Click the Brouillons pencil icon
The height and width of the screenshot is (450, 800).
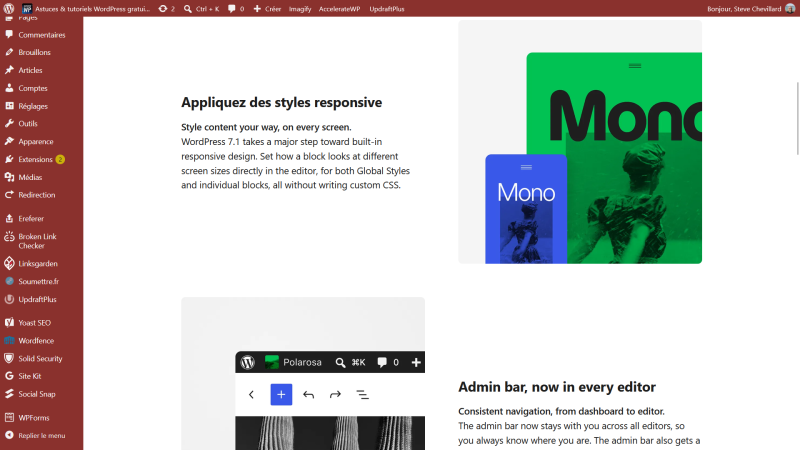pos(9,52)
